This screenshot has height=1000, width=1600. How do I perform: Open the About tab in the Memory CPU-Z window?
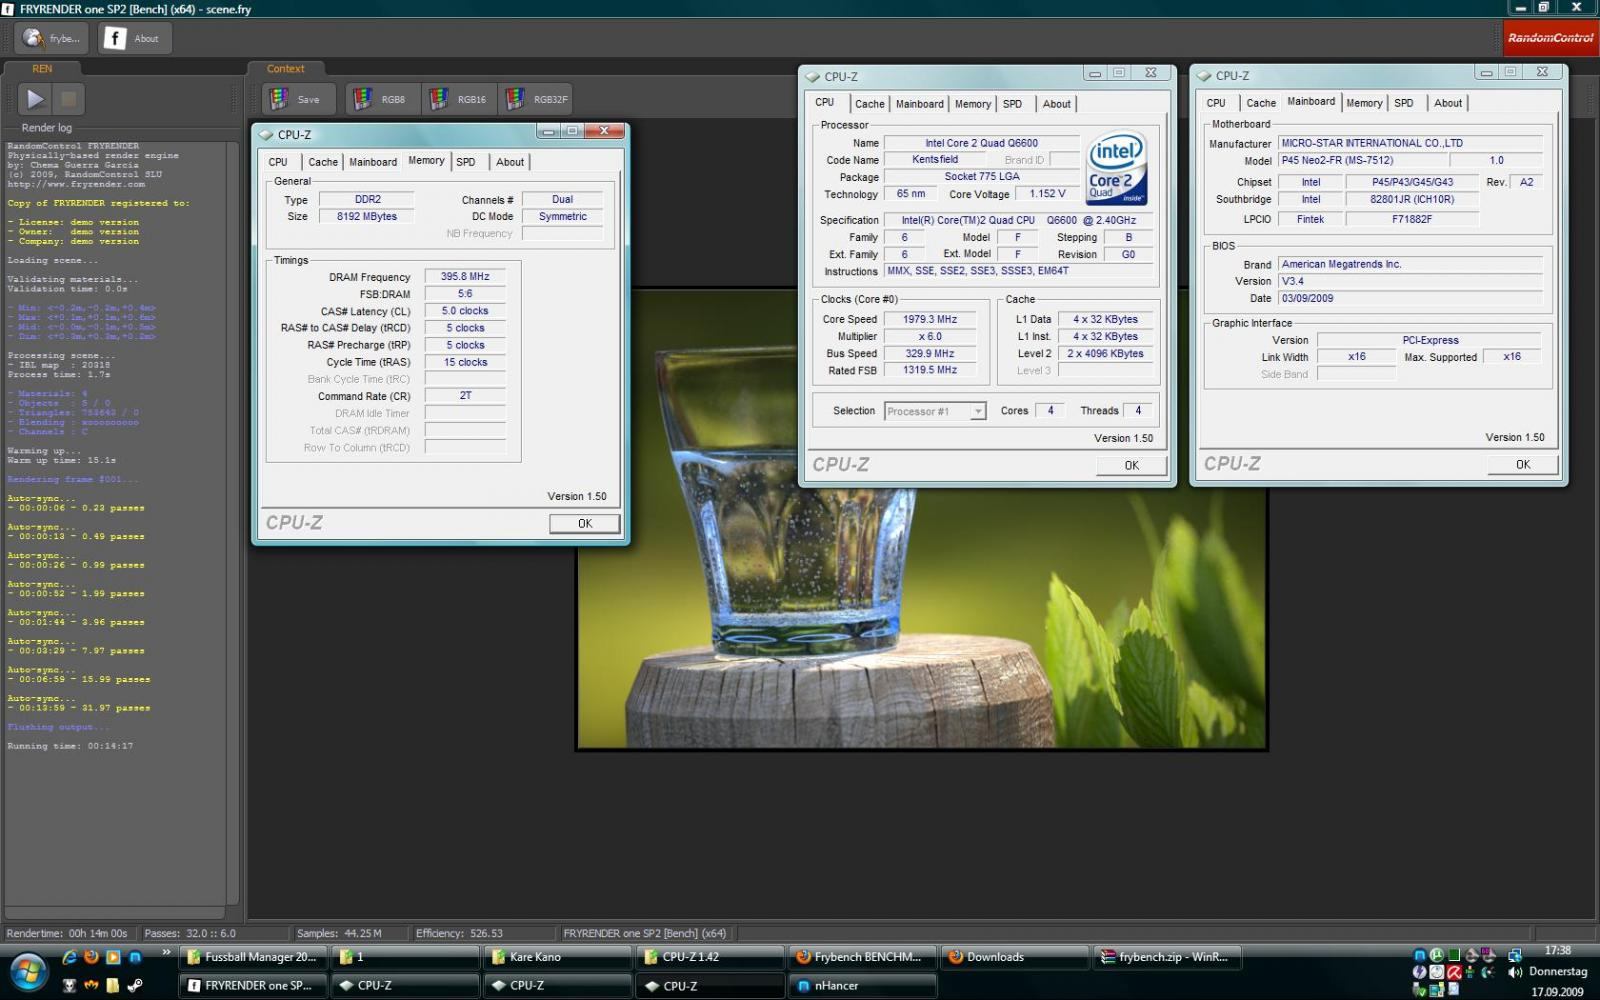(510, 162)
